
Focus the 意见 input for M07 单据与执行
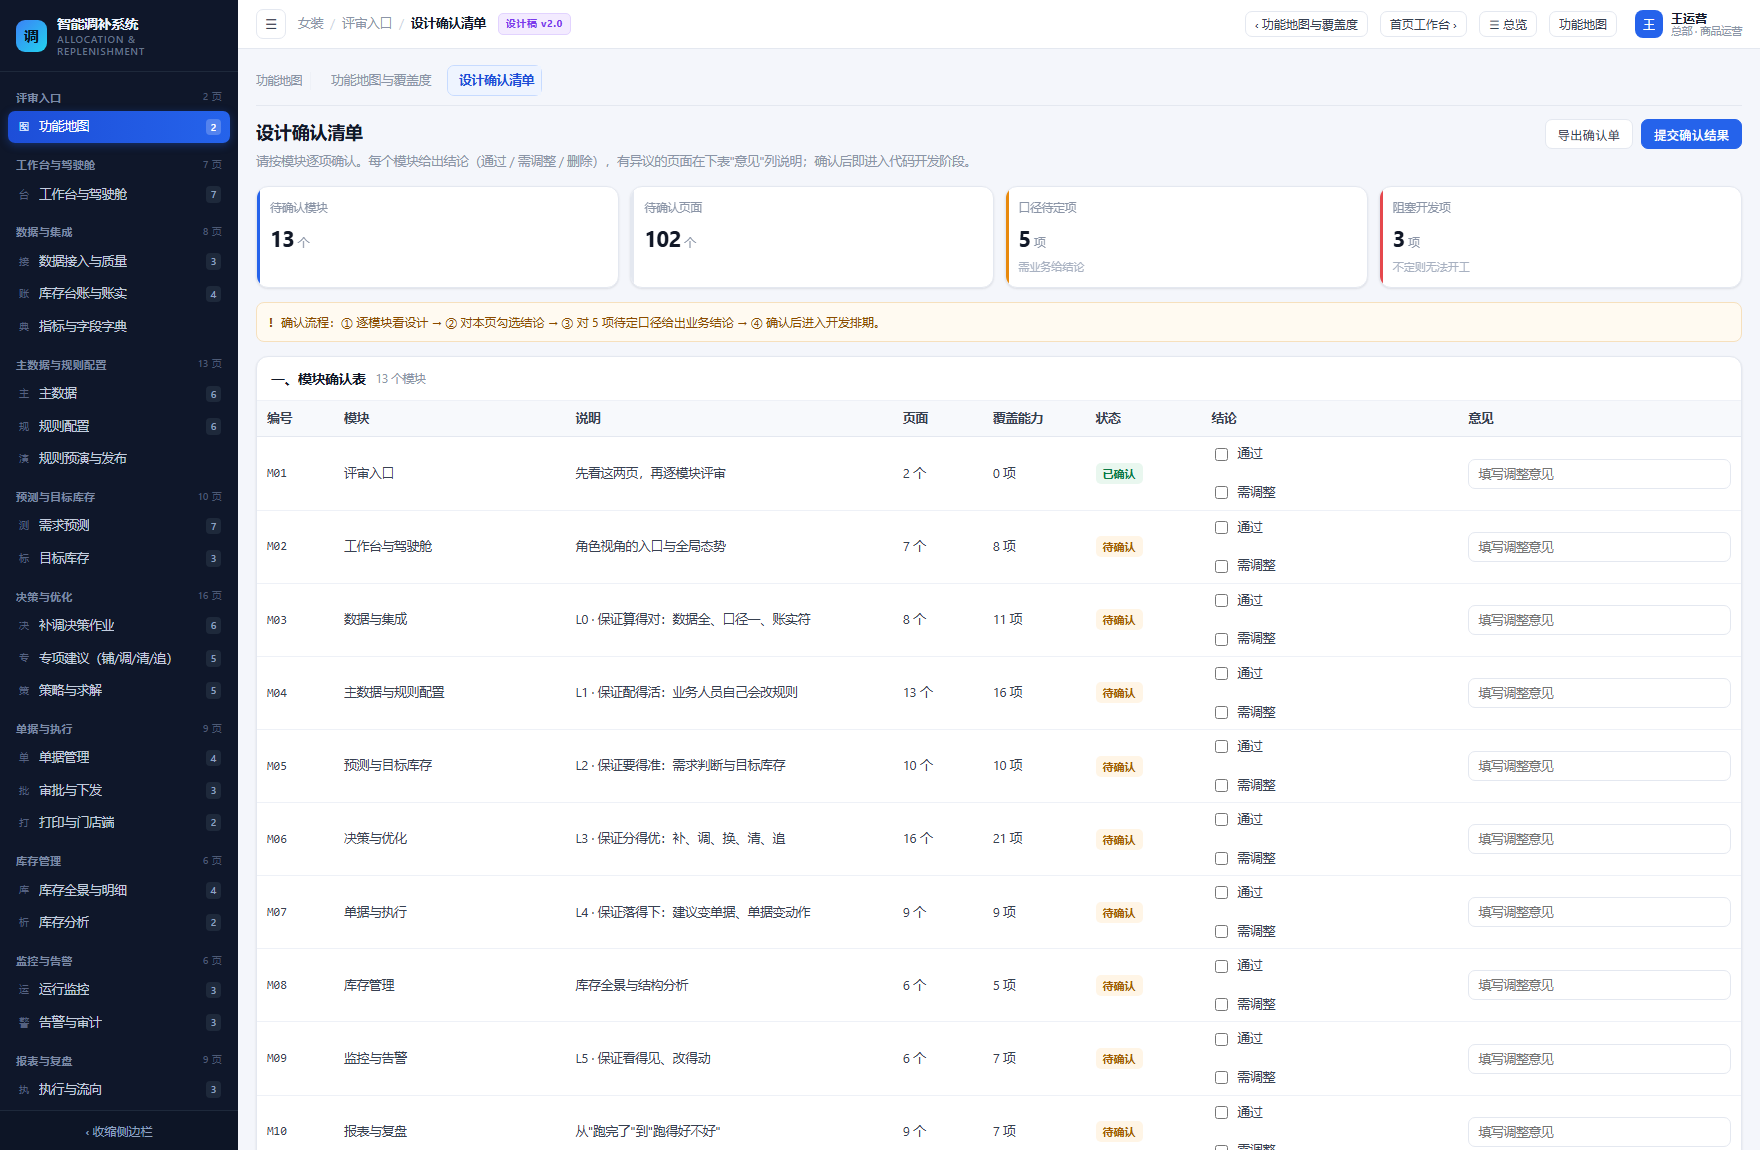(1599, 912)
